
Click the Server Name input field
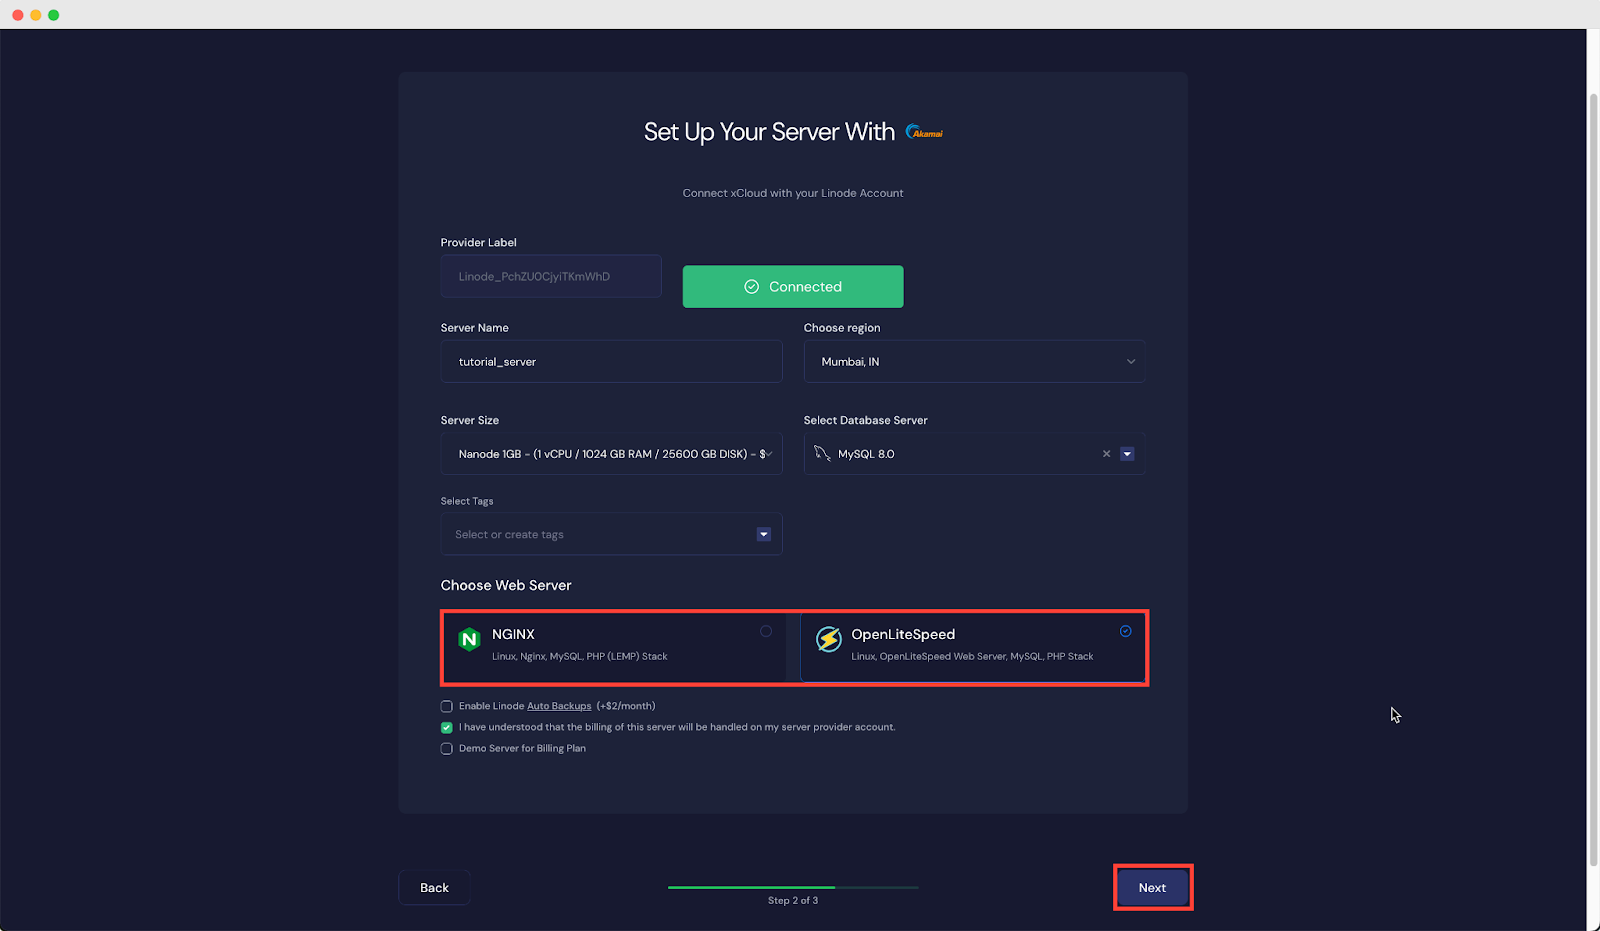click(611, 362)
